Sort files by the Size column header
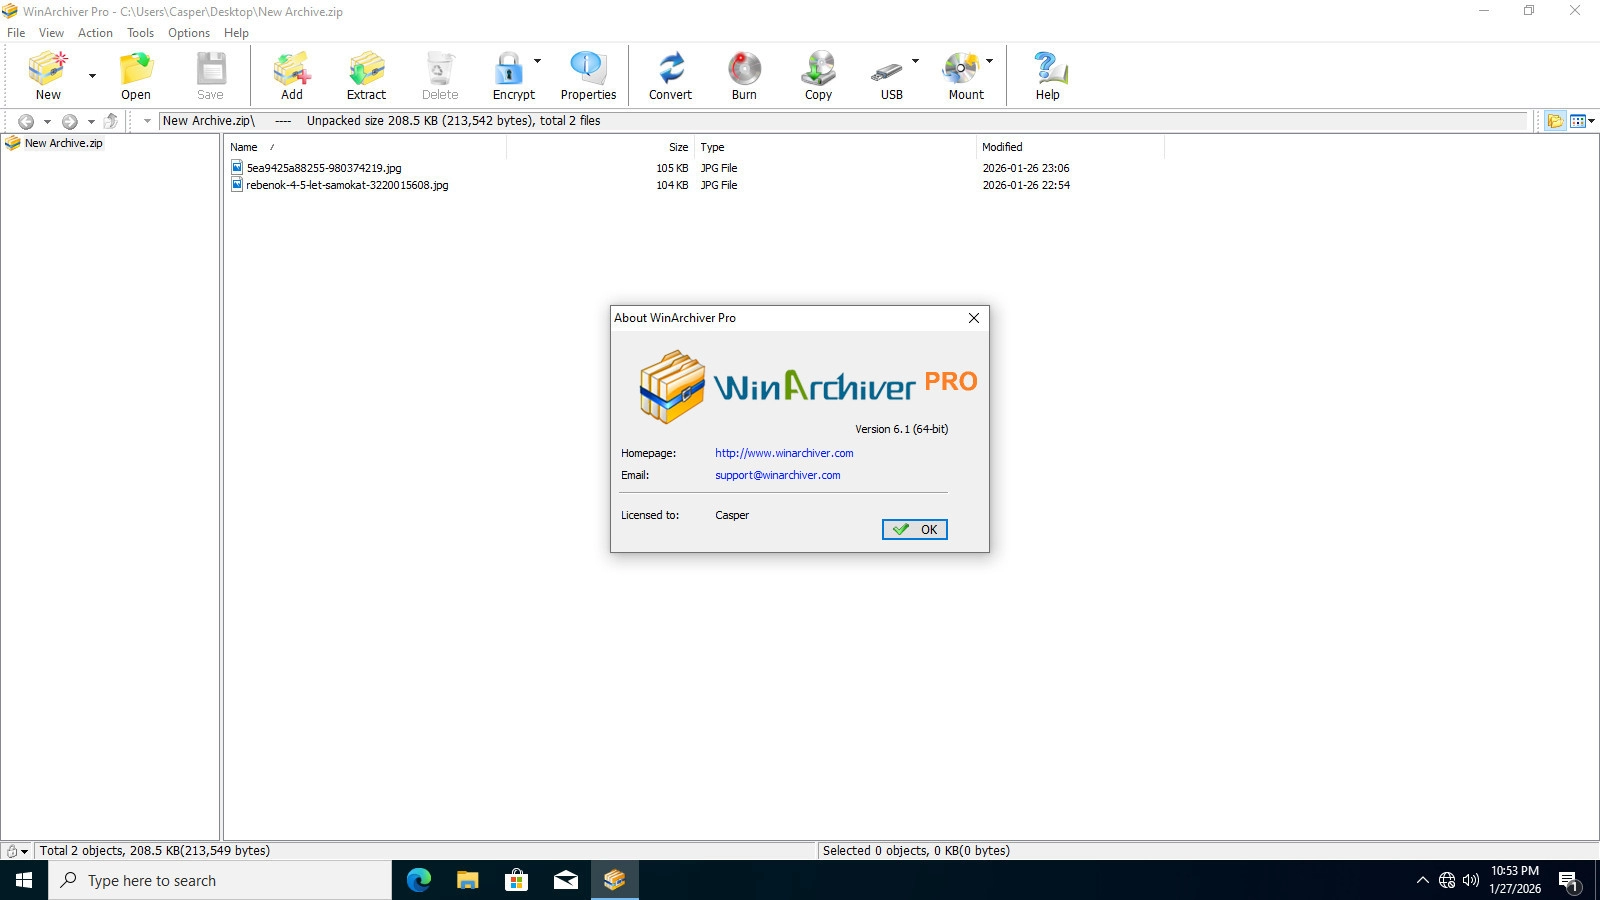 (x=600, y=147)
